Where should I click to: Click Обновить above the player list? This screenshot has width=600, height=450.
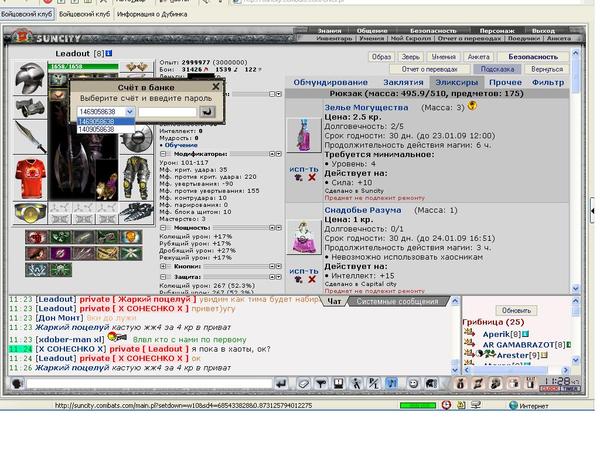(516, 310)
